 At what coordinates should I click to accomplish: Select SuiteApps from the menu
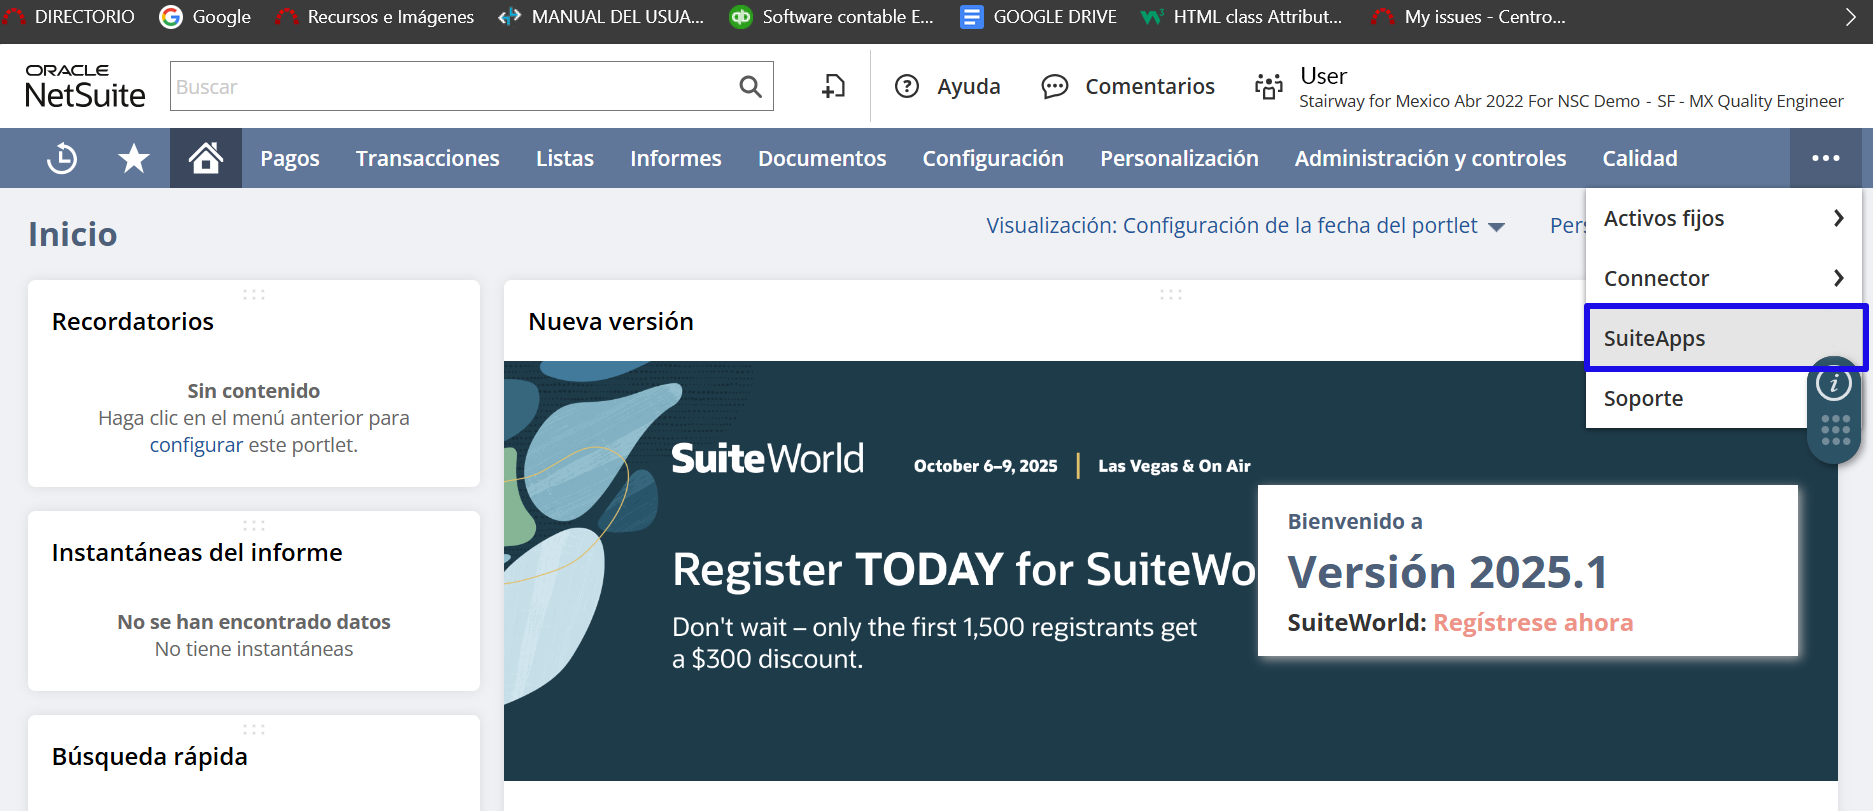click(x=1655, y=338)
